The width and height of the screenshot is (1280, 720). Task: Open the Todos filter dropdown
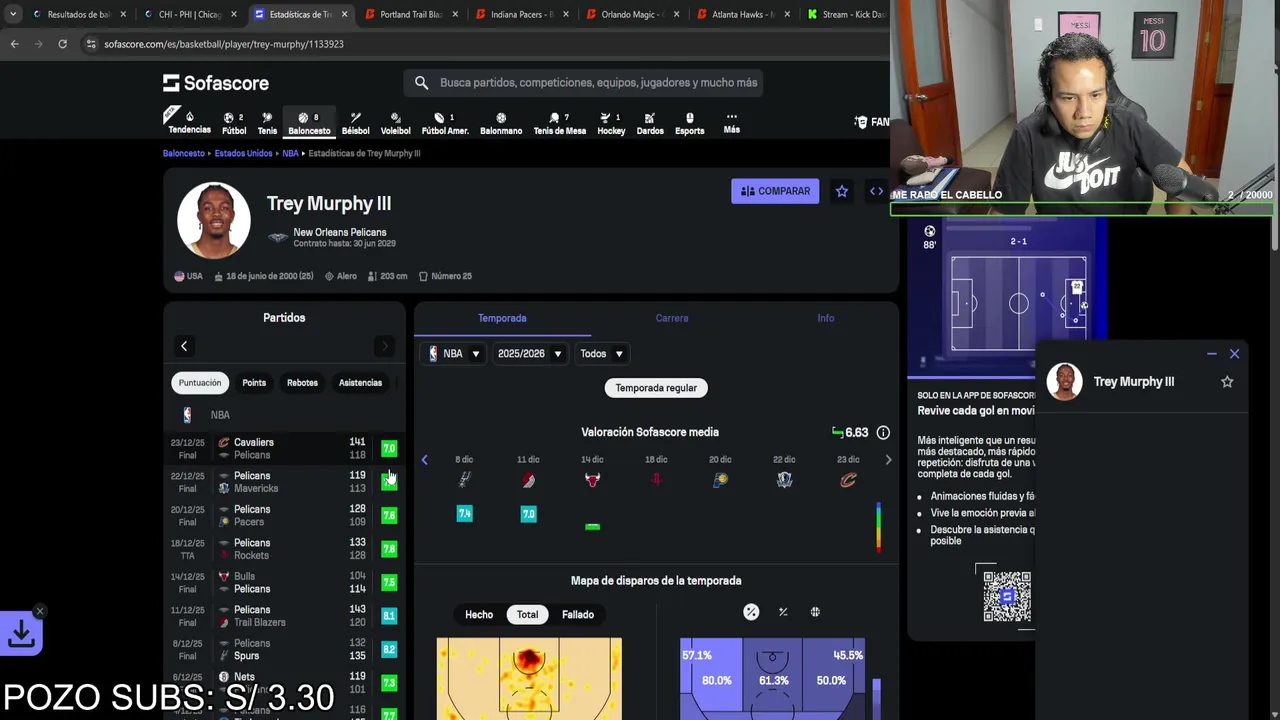601,353
